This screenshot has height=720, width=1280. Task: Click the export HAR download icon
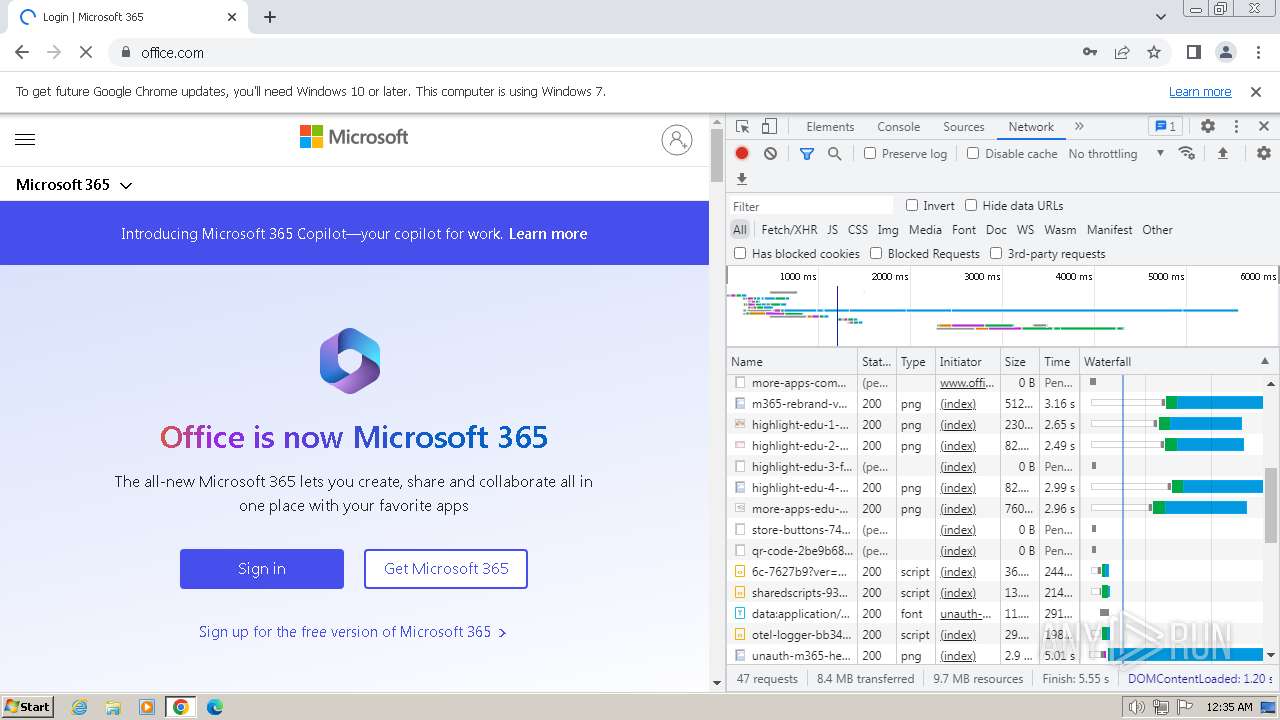[x=742, y=179]
